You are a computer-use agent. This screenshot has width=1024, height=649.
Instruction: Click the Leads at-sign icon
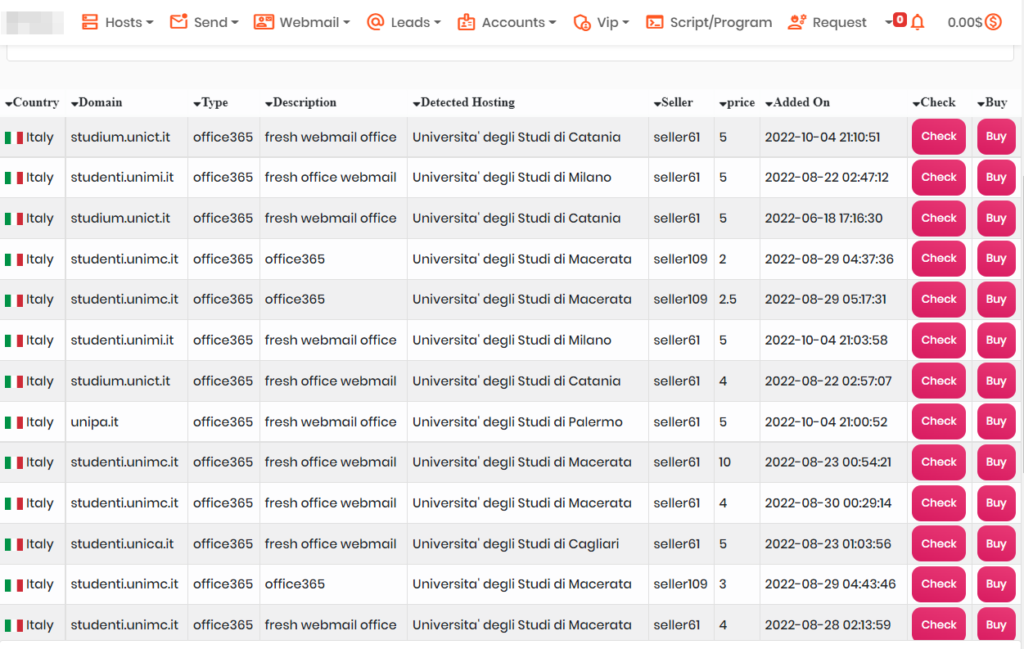tap(376, 22)
